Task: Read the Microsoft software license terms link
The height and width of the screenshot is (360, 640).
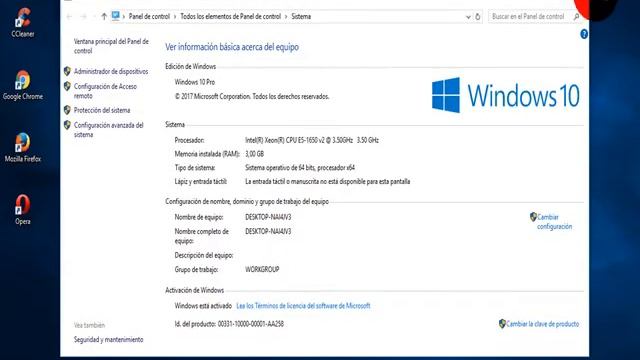Action: (x=303, y=306)
